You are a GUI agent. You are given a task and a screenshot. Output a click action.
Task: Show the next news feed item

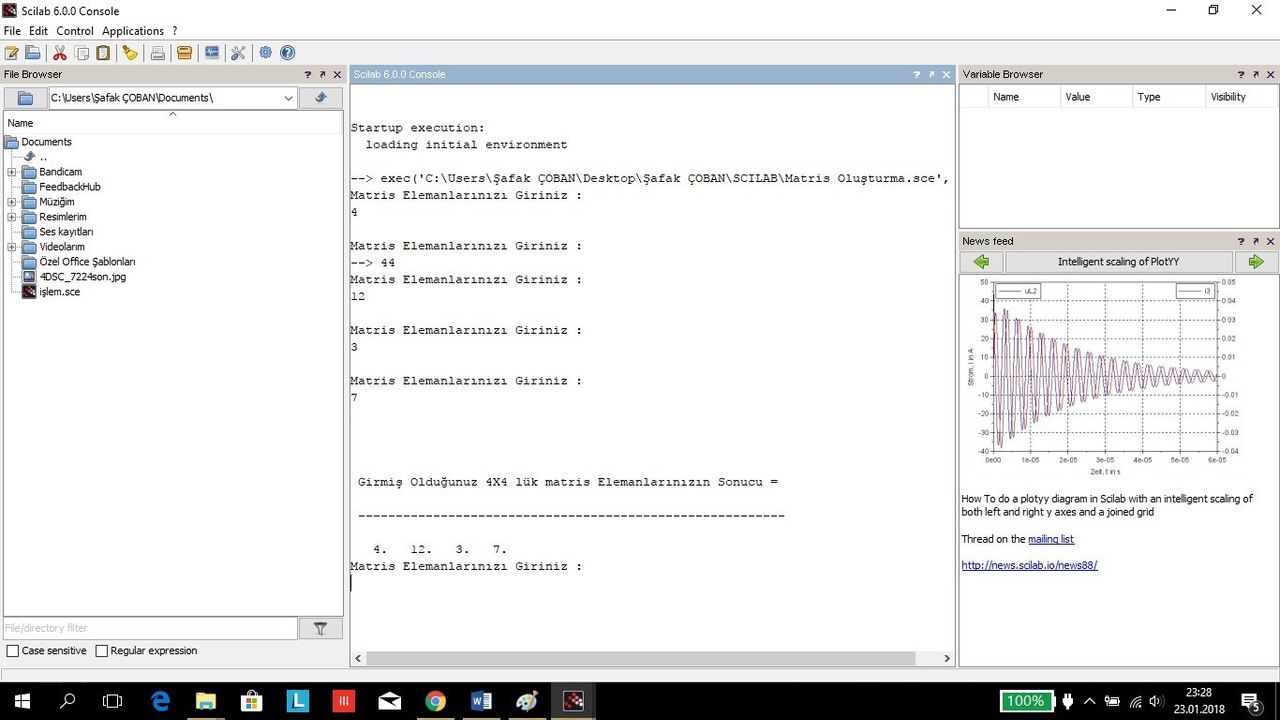click(x=1256, y=262)
